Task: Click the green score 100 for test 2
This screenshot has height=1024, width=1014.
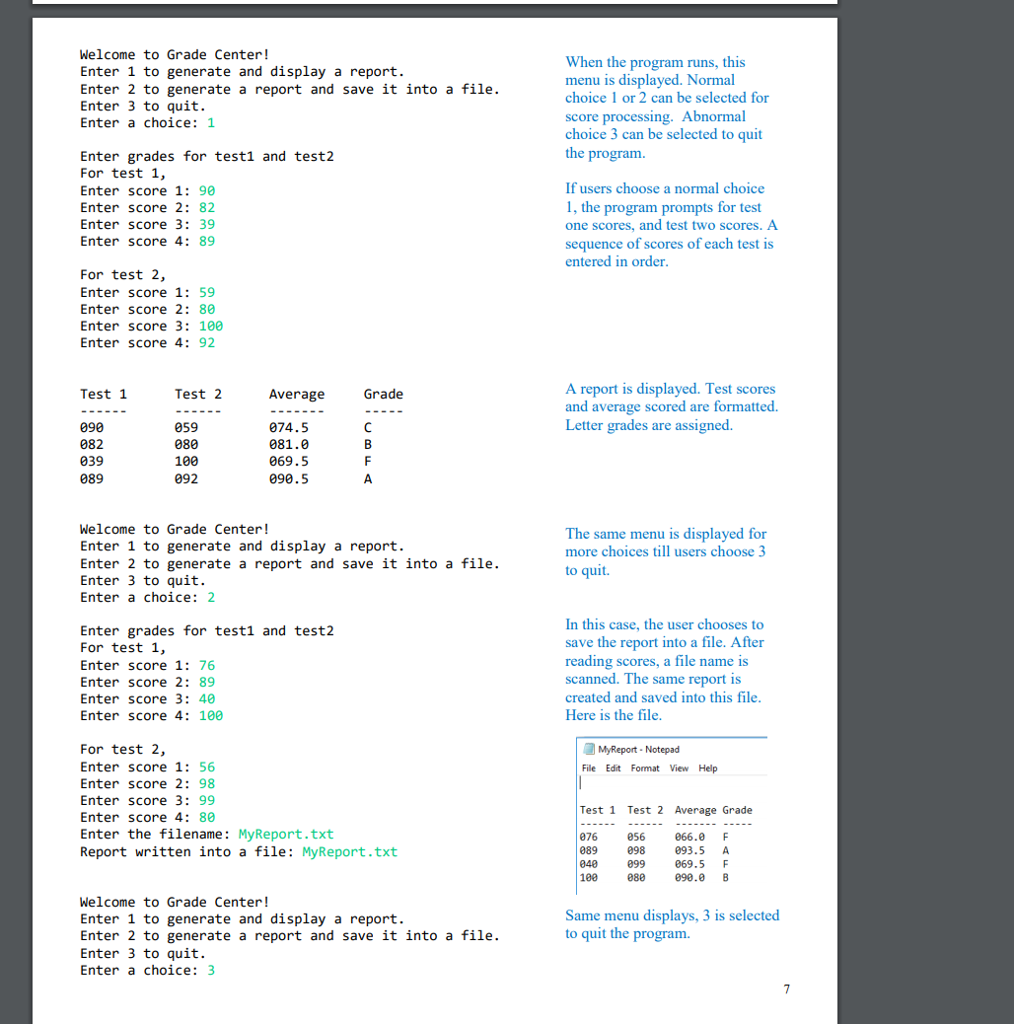Action: pos(211,325)
